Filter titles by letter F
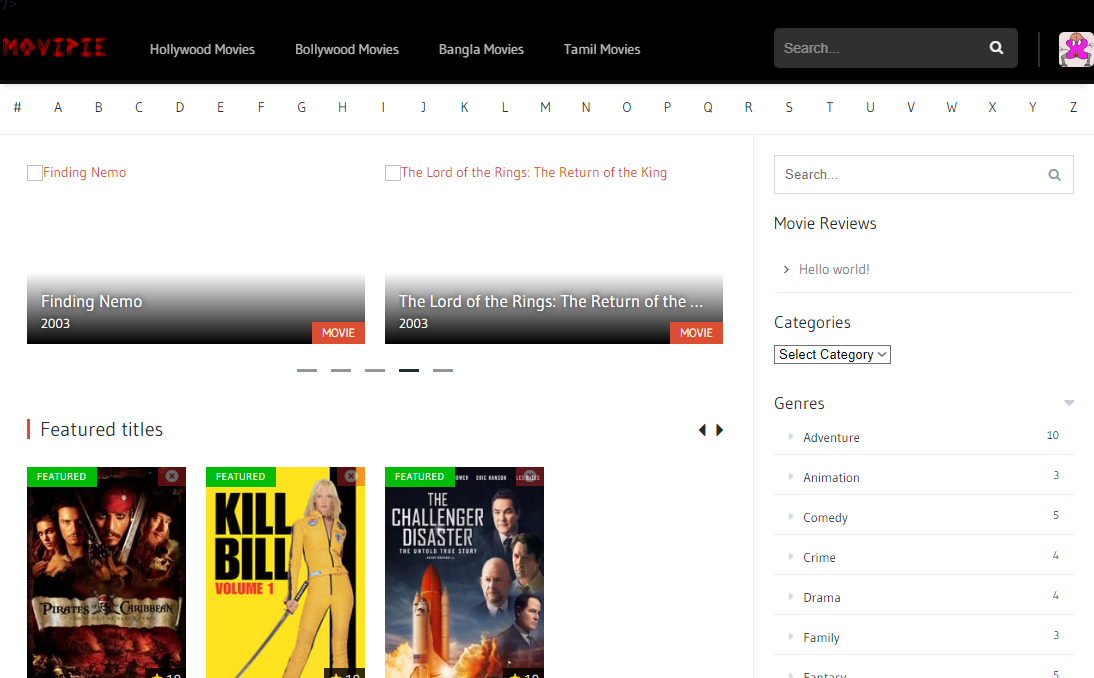Screen dimensions: 1094x678 (261, 107)
